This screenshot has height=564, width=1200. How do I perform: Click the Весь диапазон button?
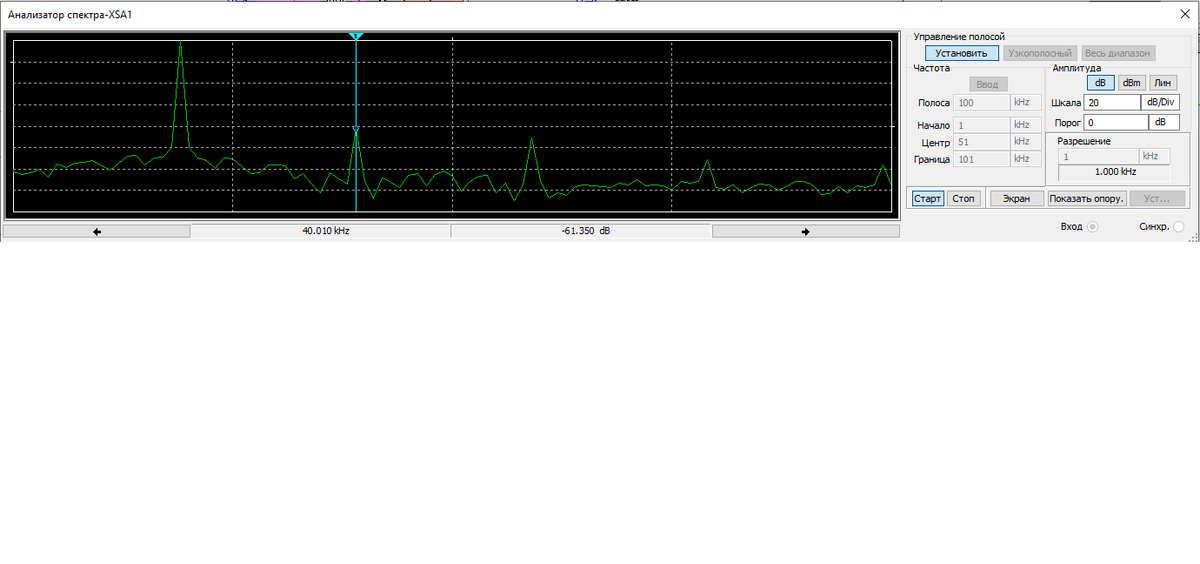(1118, 53)
